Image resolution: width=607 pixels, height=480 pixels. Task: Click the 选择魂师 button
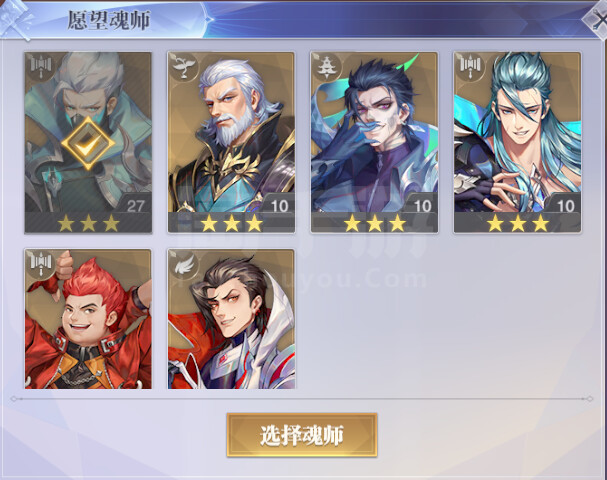click(x=302, y=435)
